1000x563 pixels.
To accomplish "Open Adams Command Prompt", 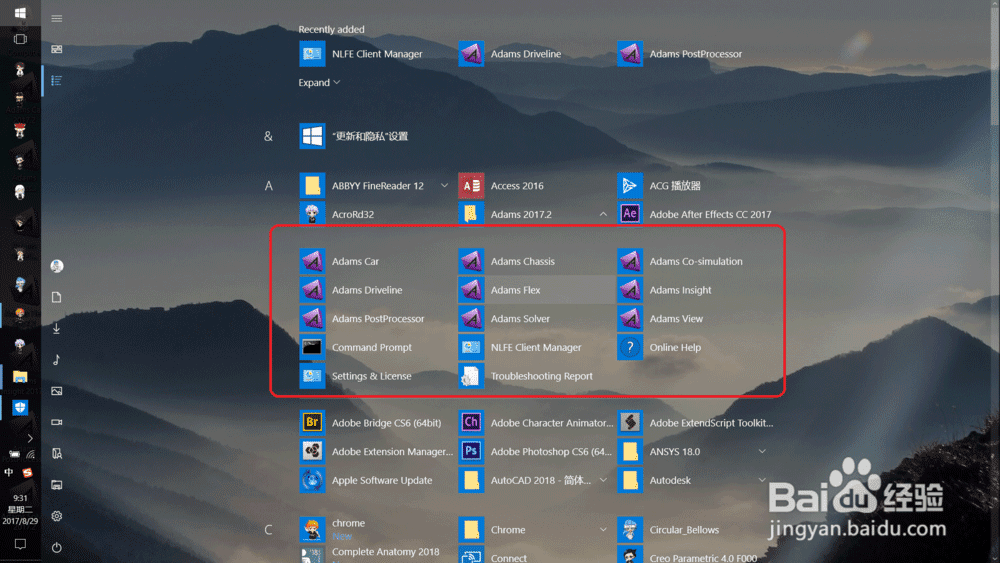I will [376, 347].
